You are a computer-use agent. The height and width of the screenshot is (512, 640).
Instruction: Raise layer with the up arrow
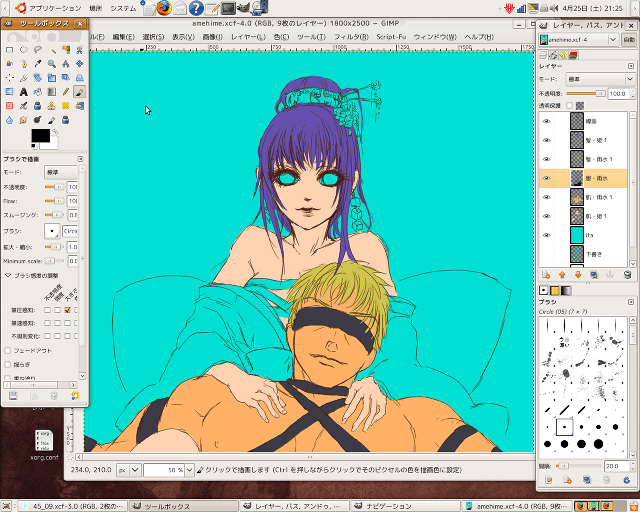click(562, 275)
